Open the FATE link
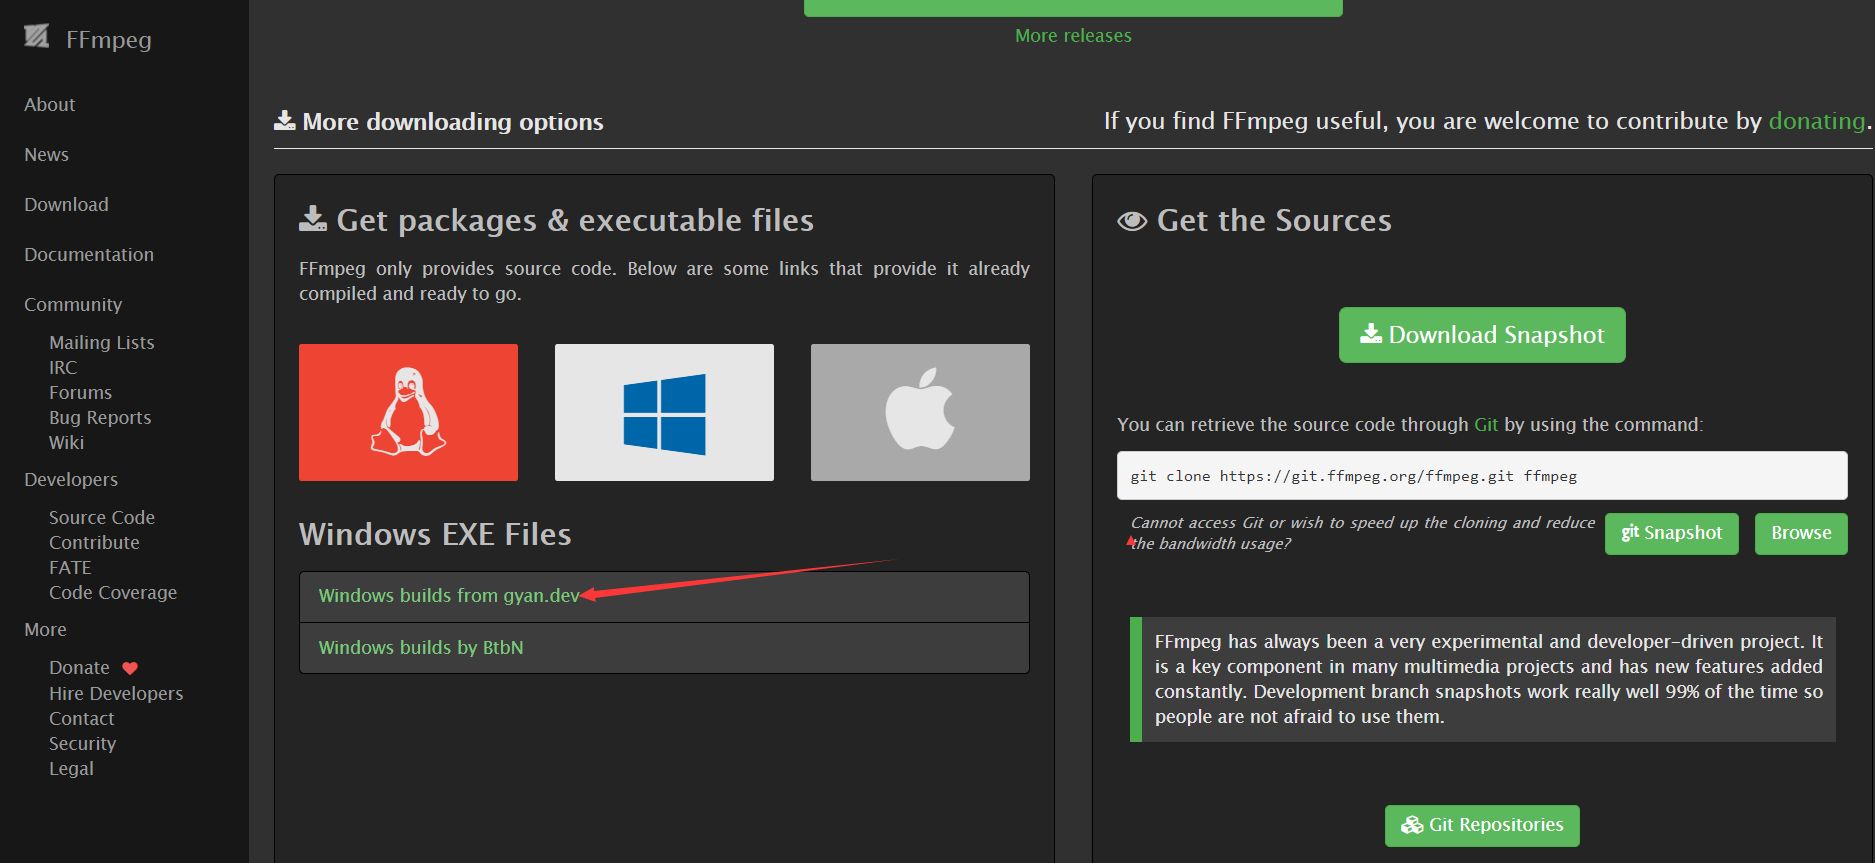 click(x=70, y=567)
